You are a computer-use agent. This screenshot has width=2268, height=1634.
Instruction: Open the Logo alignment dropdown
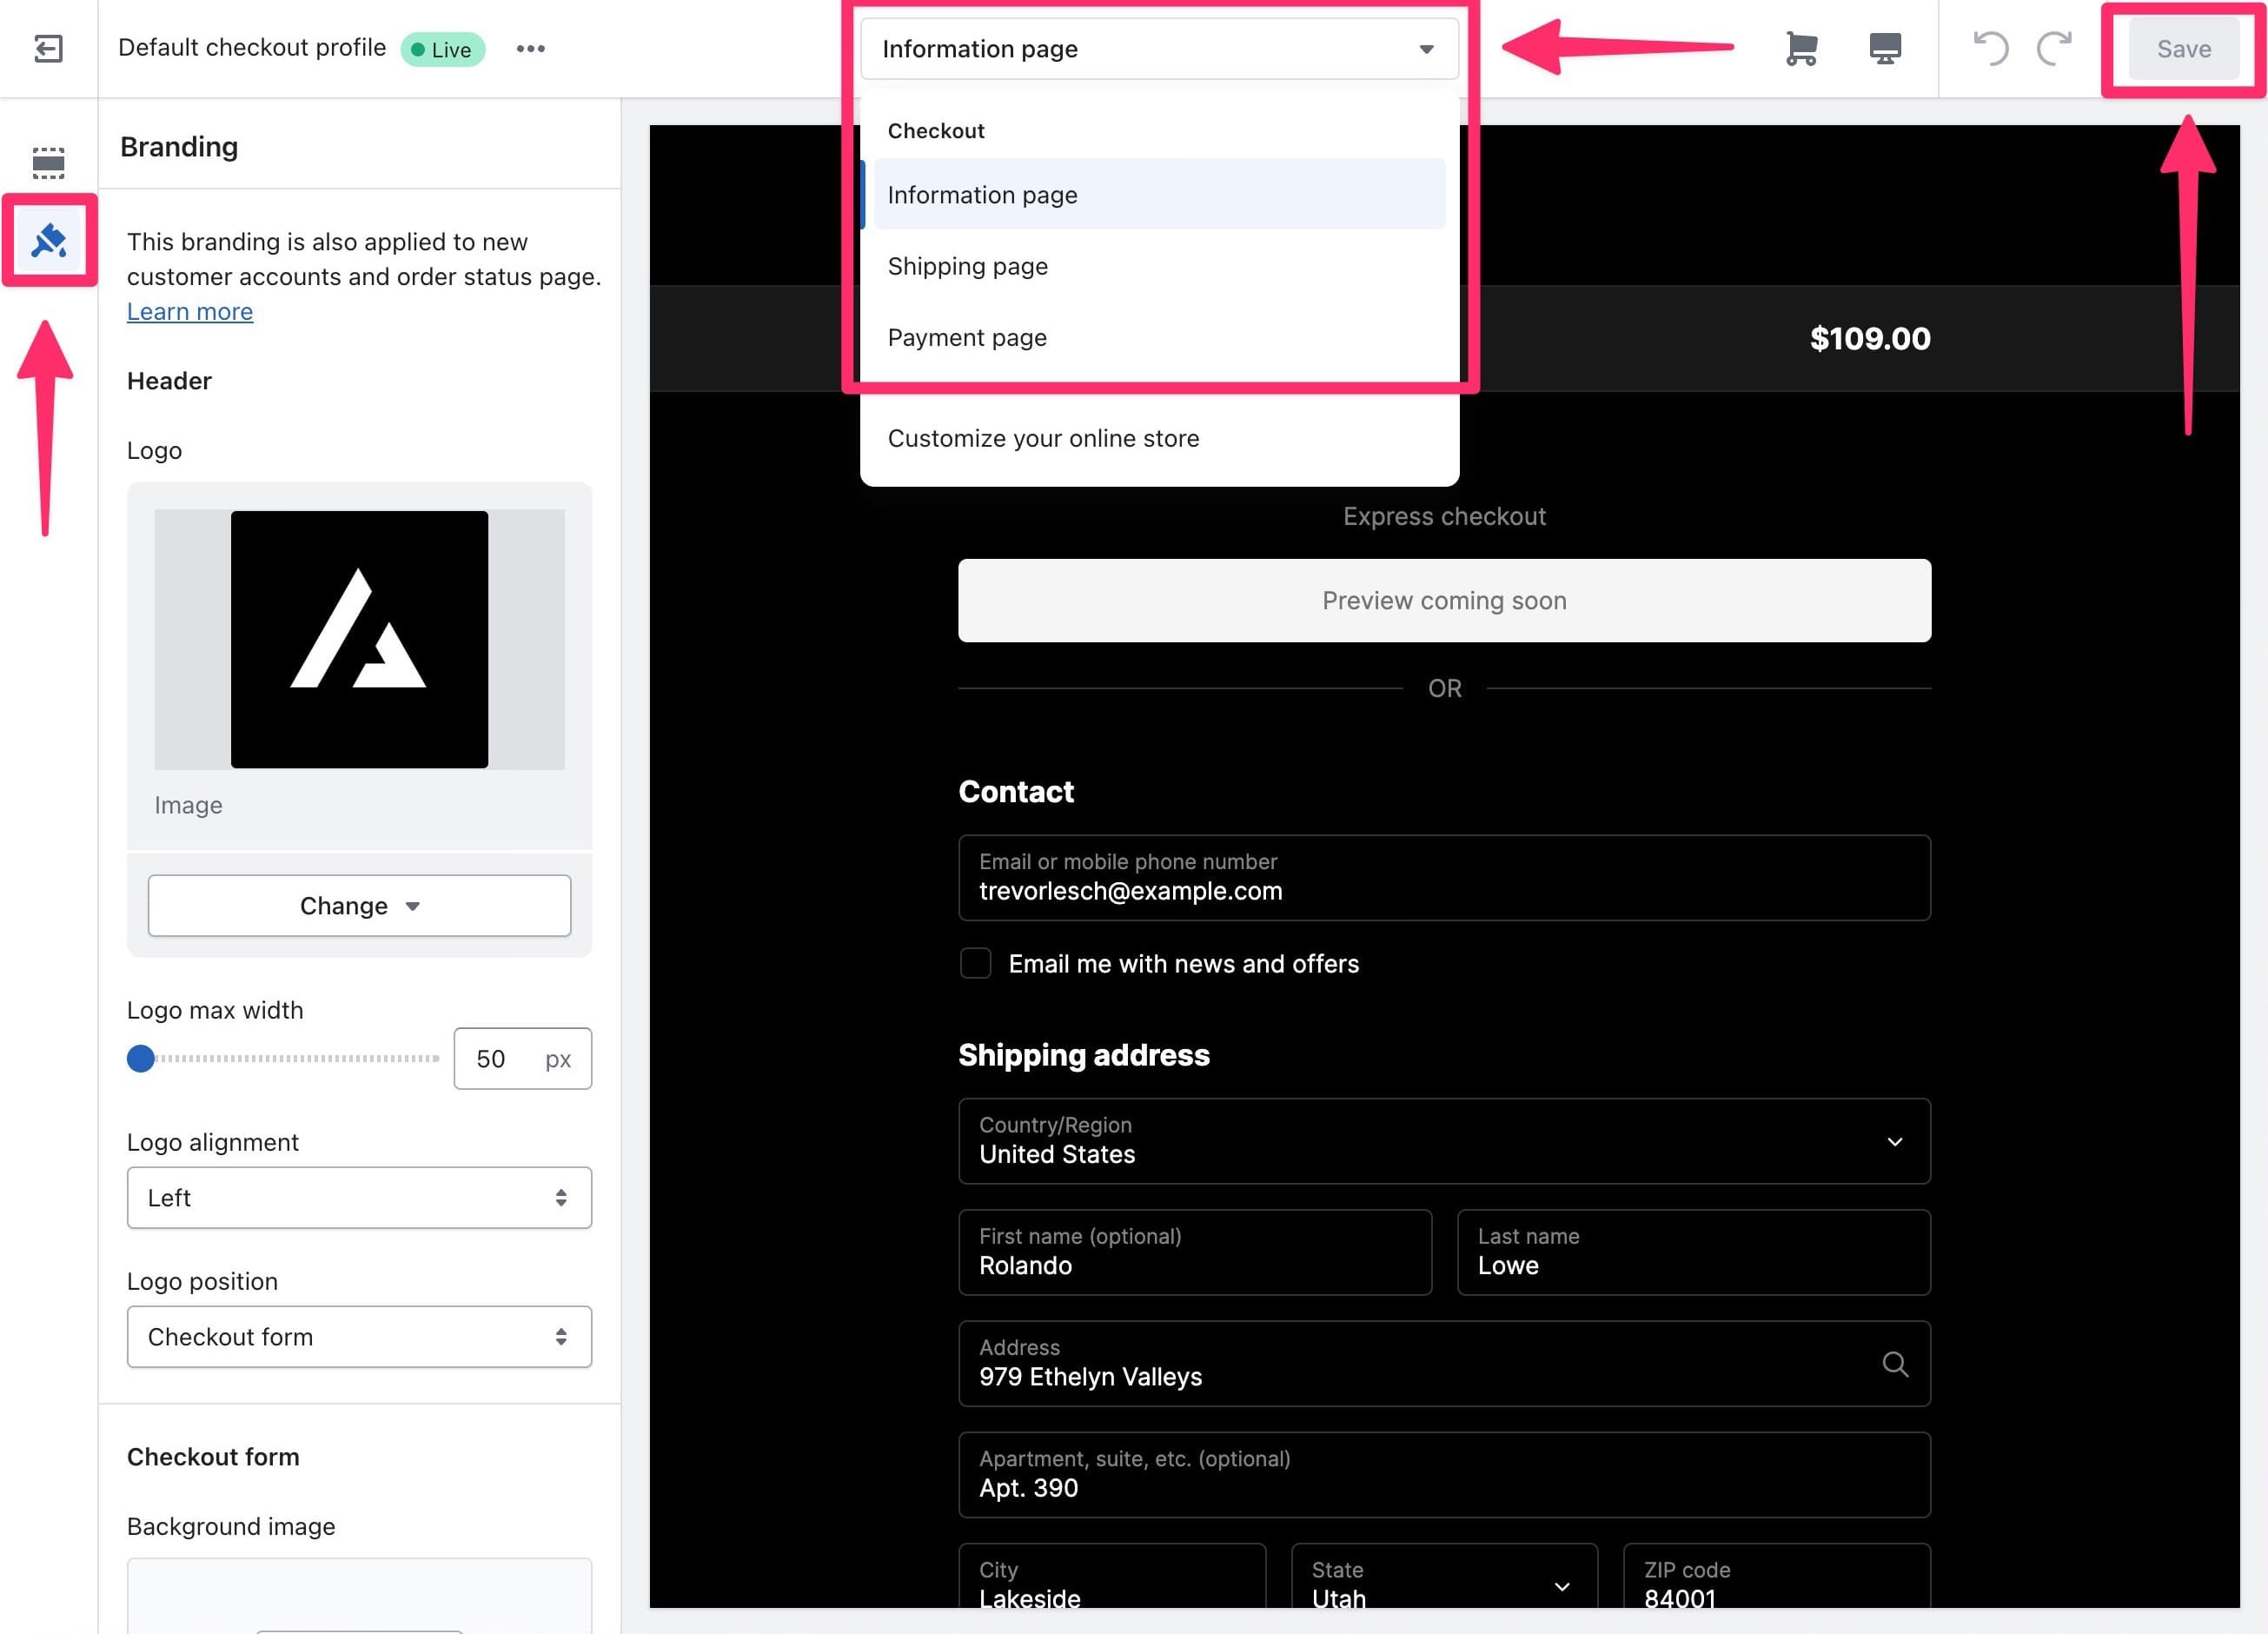click(x=359, y=1197)
